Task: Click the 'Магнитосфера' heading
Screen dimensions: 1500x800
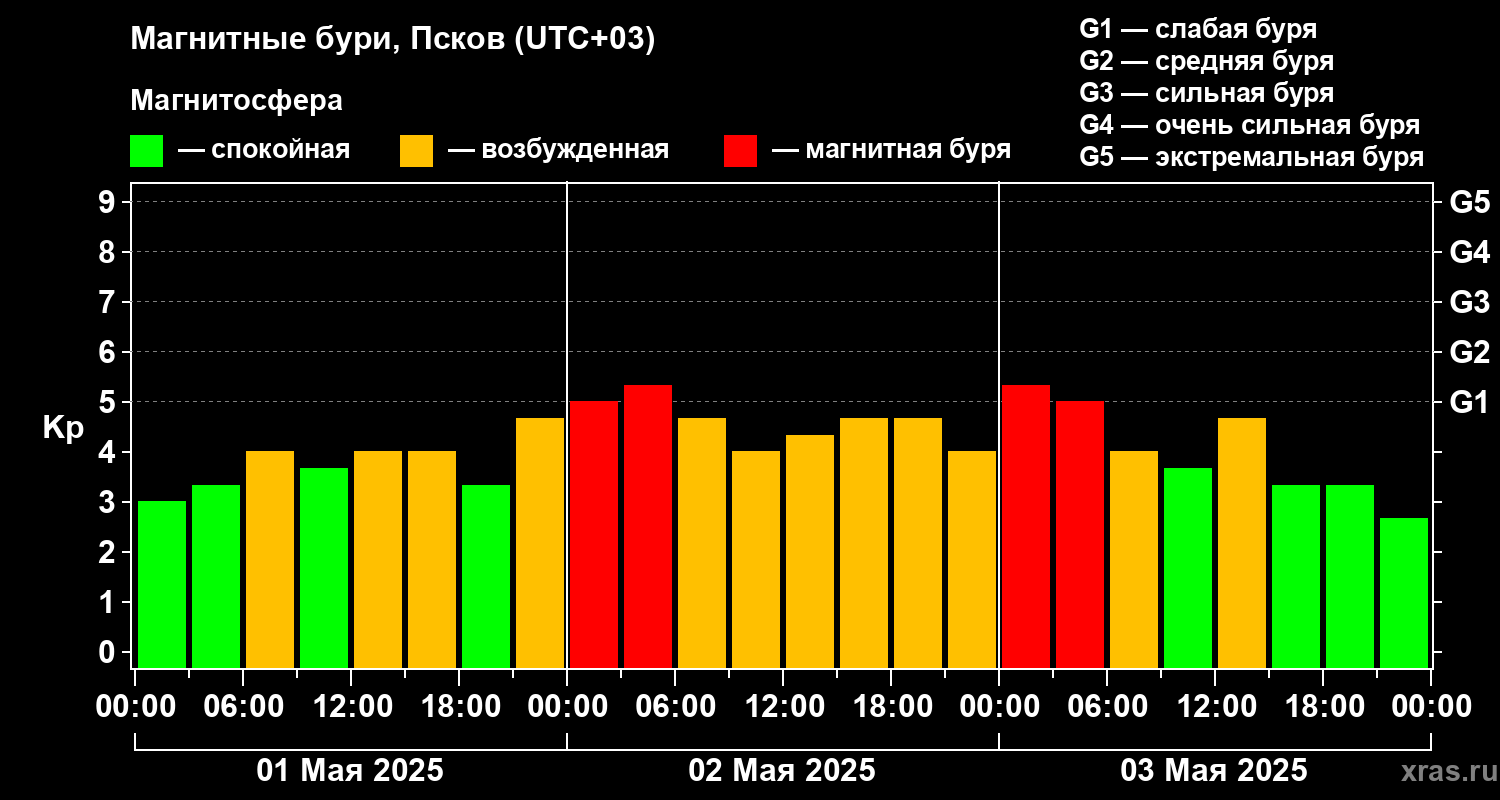Action: tap(236, 101)
